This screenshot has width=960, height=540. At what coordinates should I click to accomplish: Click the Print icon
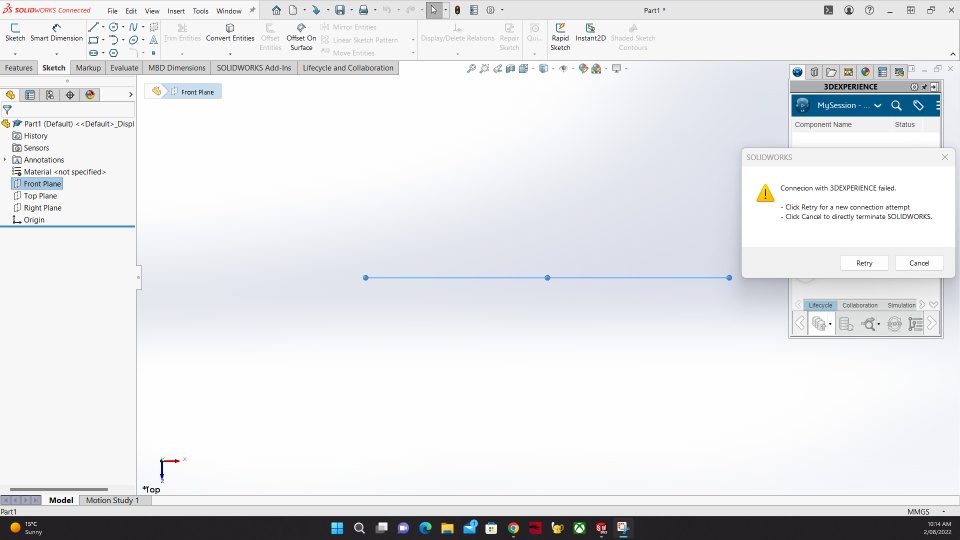[363, 10]
